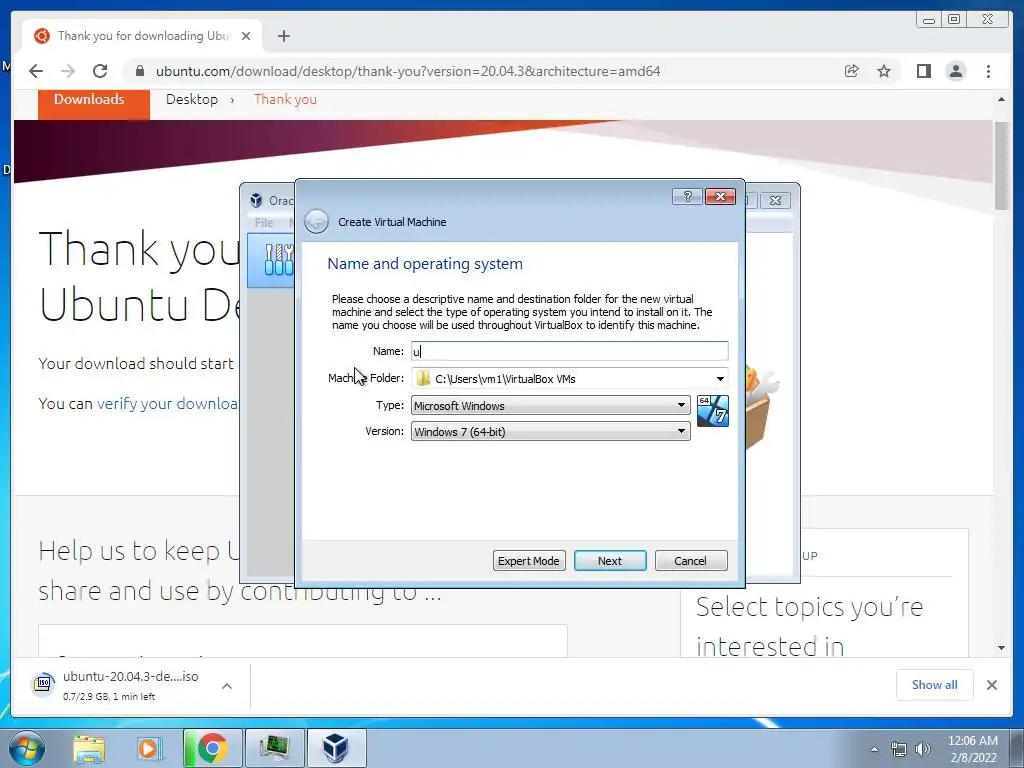Launch Windows Media Player from taskbar

point(148,748)
